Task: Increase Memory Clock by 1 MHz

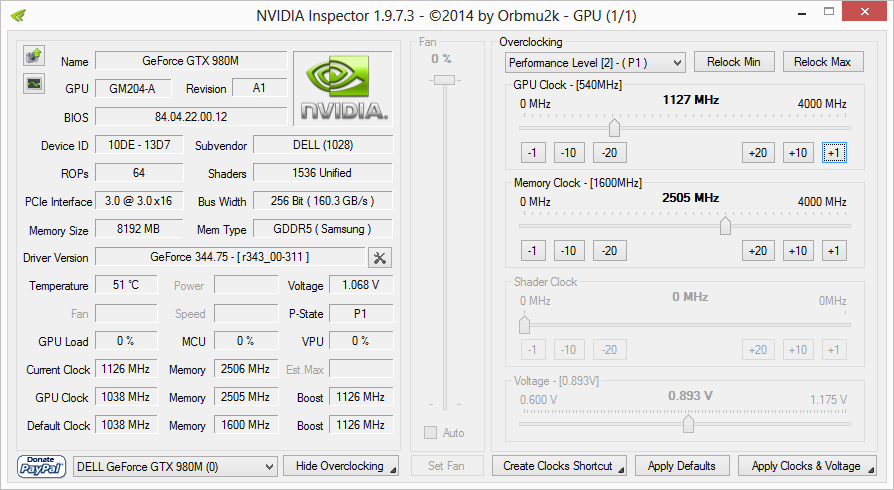Action: [834, 251]
